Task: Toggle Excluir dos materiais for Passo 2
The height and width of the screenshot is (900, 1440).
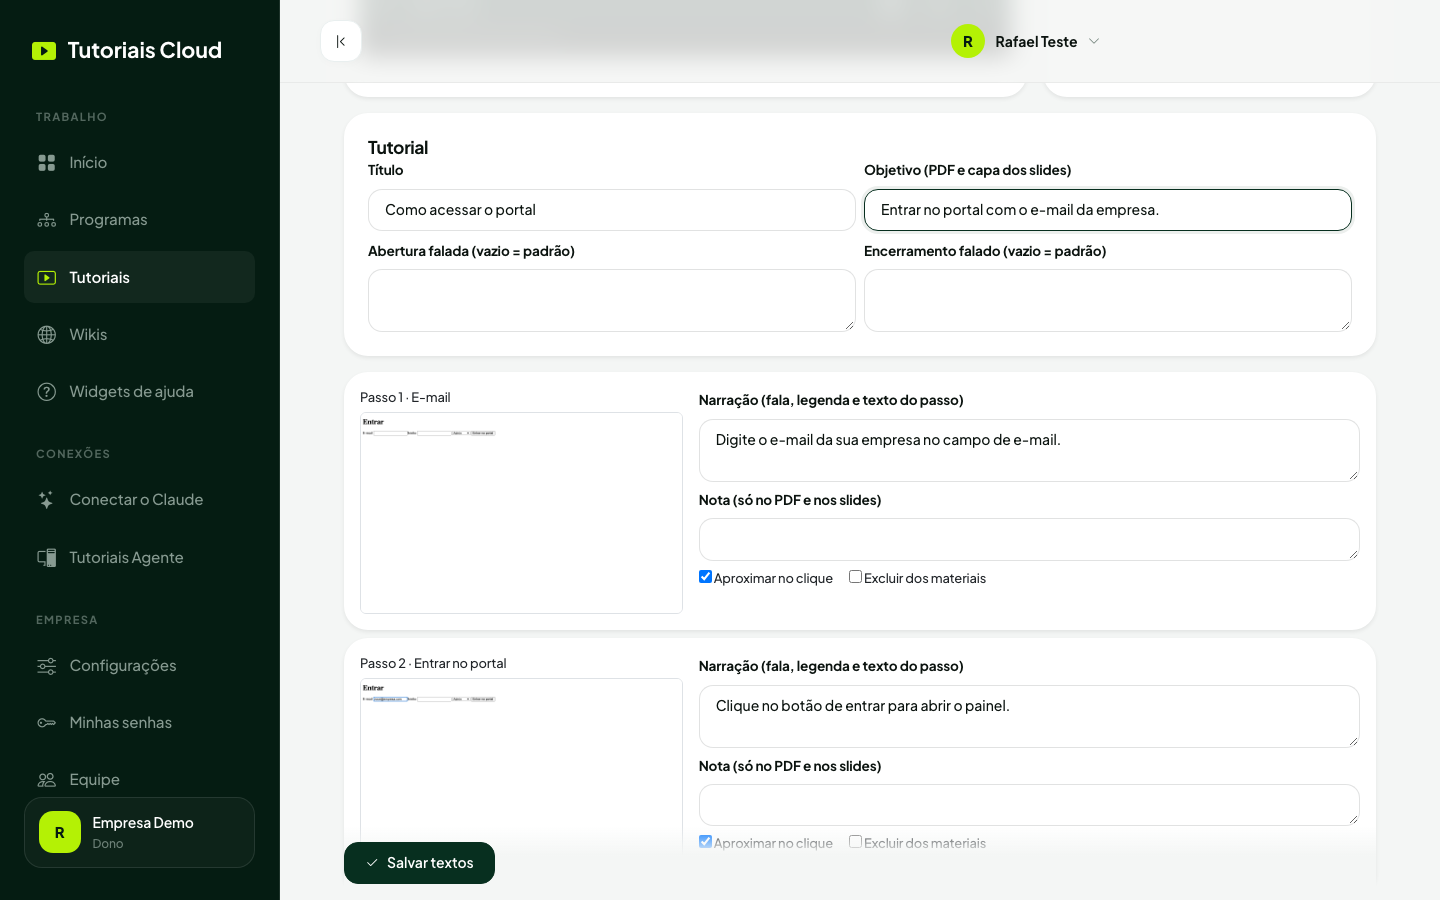Action: pos(855,842)
